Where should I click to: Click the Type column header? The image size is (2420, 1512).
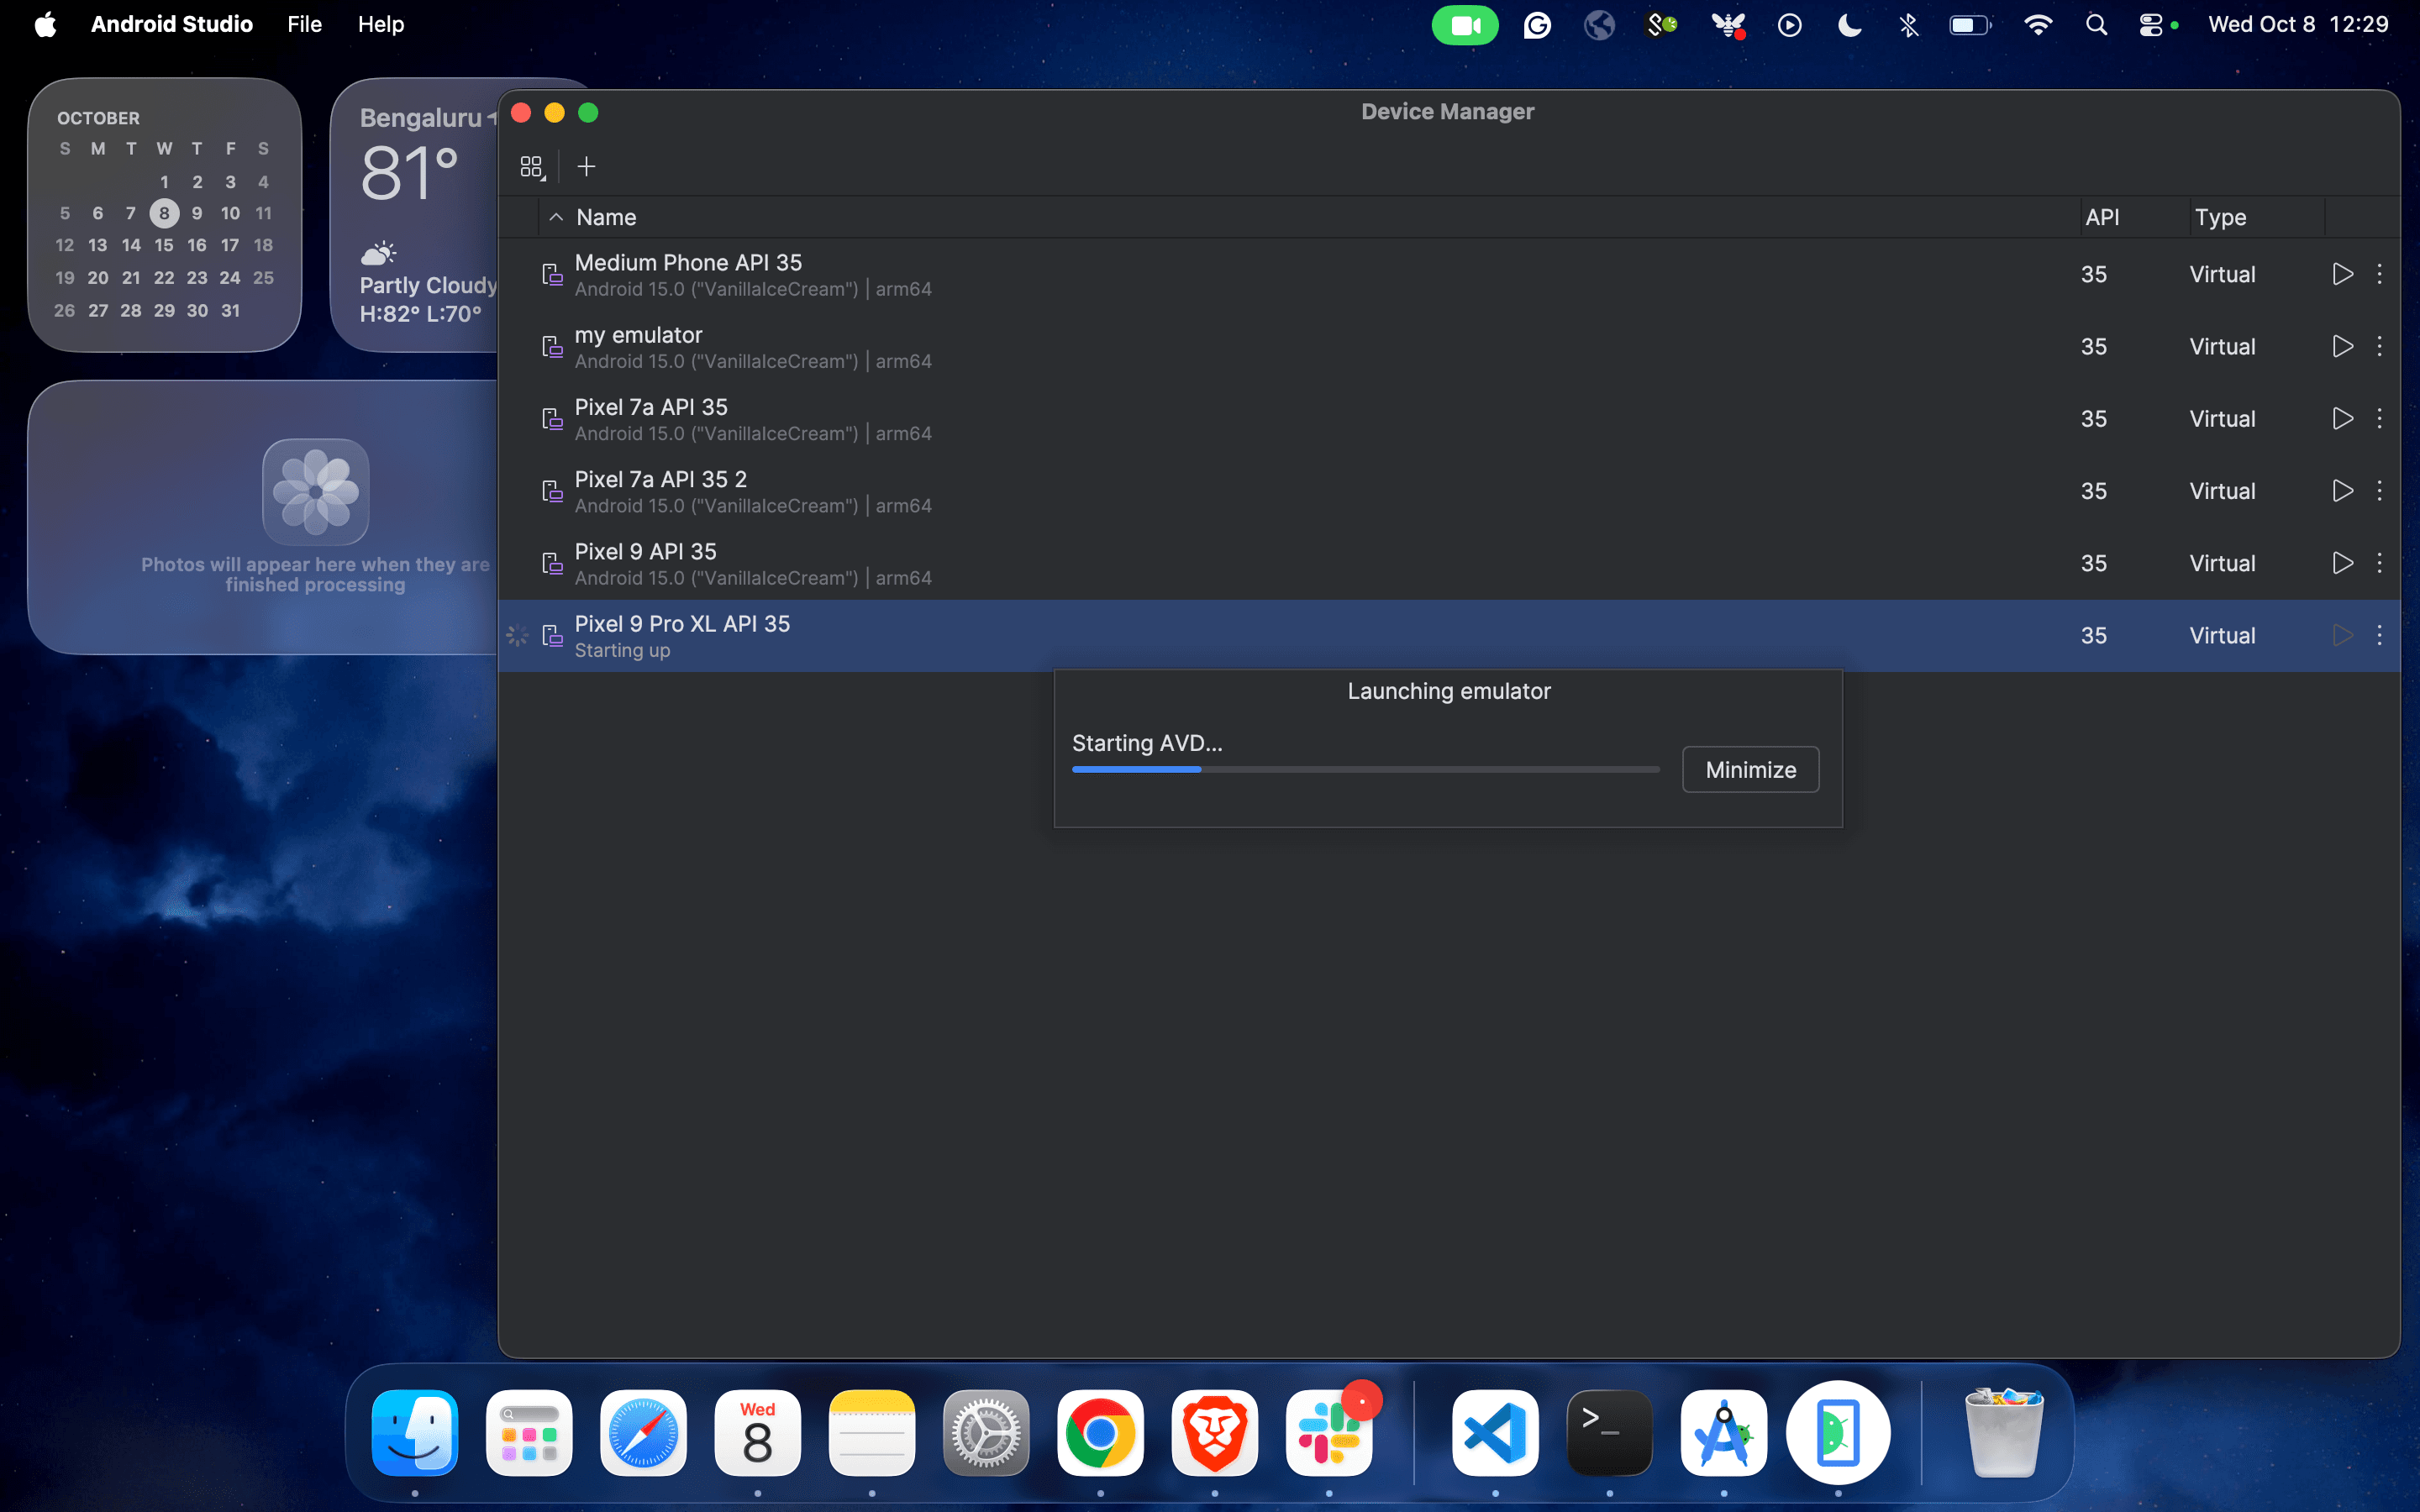pos(2219,217)
